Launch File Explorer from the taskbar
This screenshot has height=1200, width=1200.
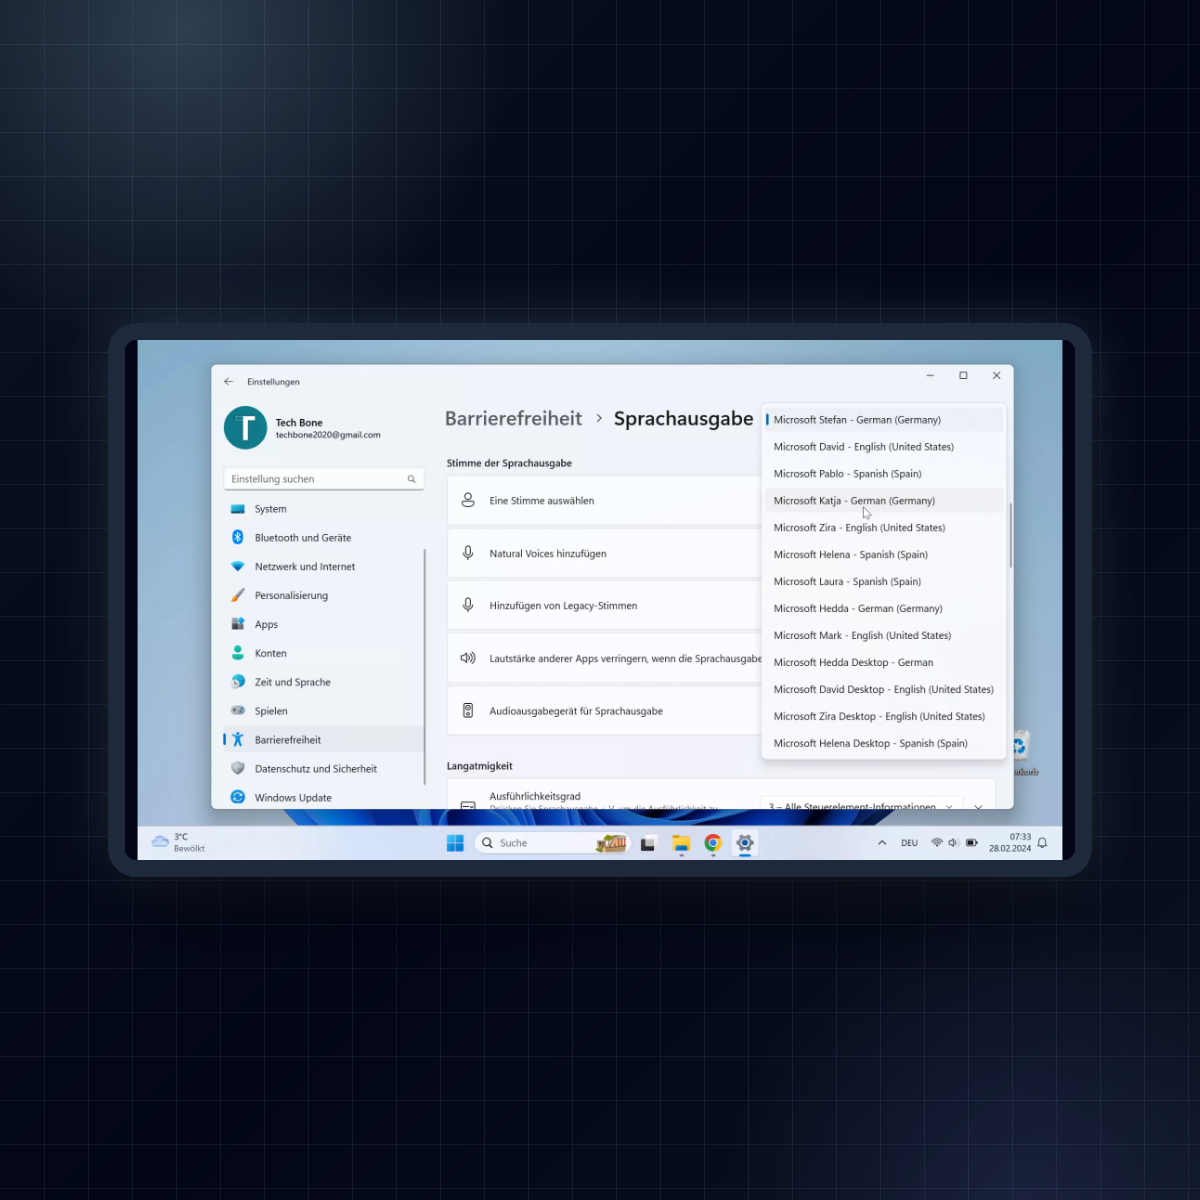(x=681, y=843)
